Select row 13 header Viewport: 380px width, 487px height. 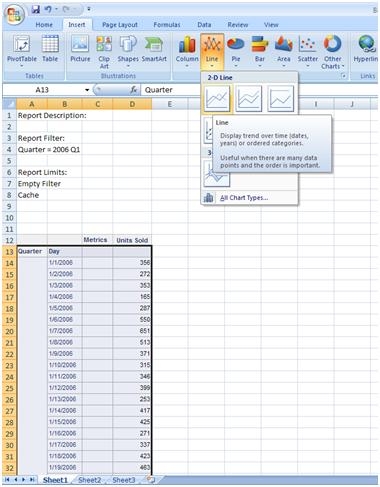(x=9, y=252)
